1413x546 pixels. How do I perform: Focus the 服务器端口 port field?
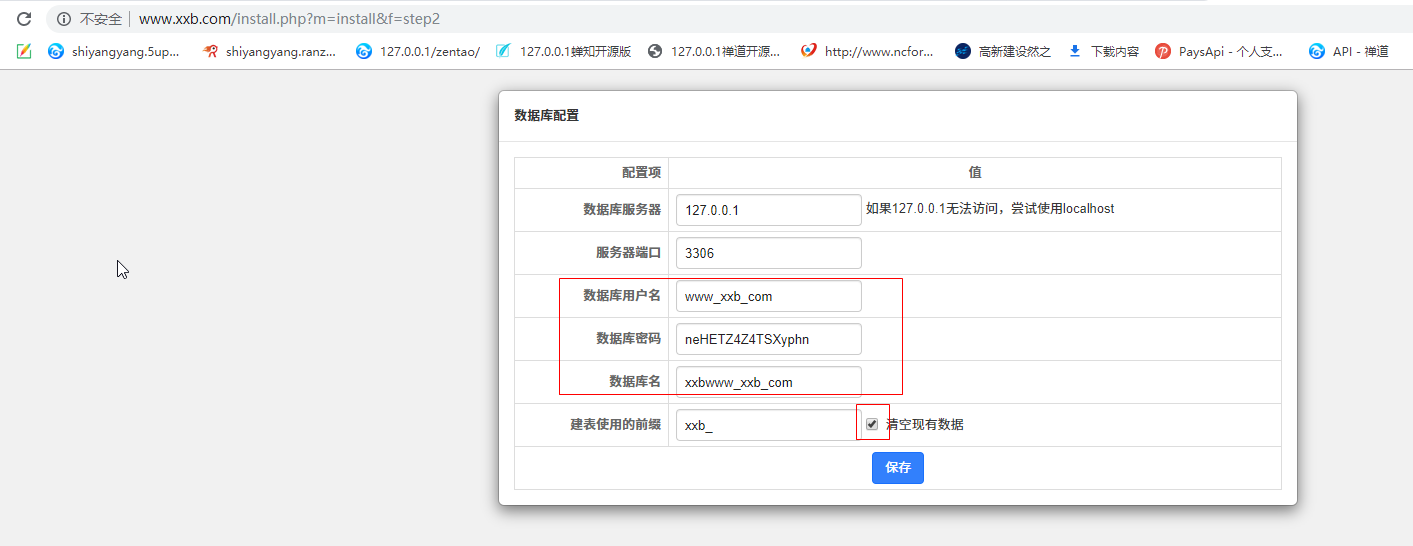click(x=768, y=253)
